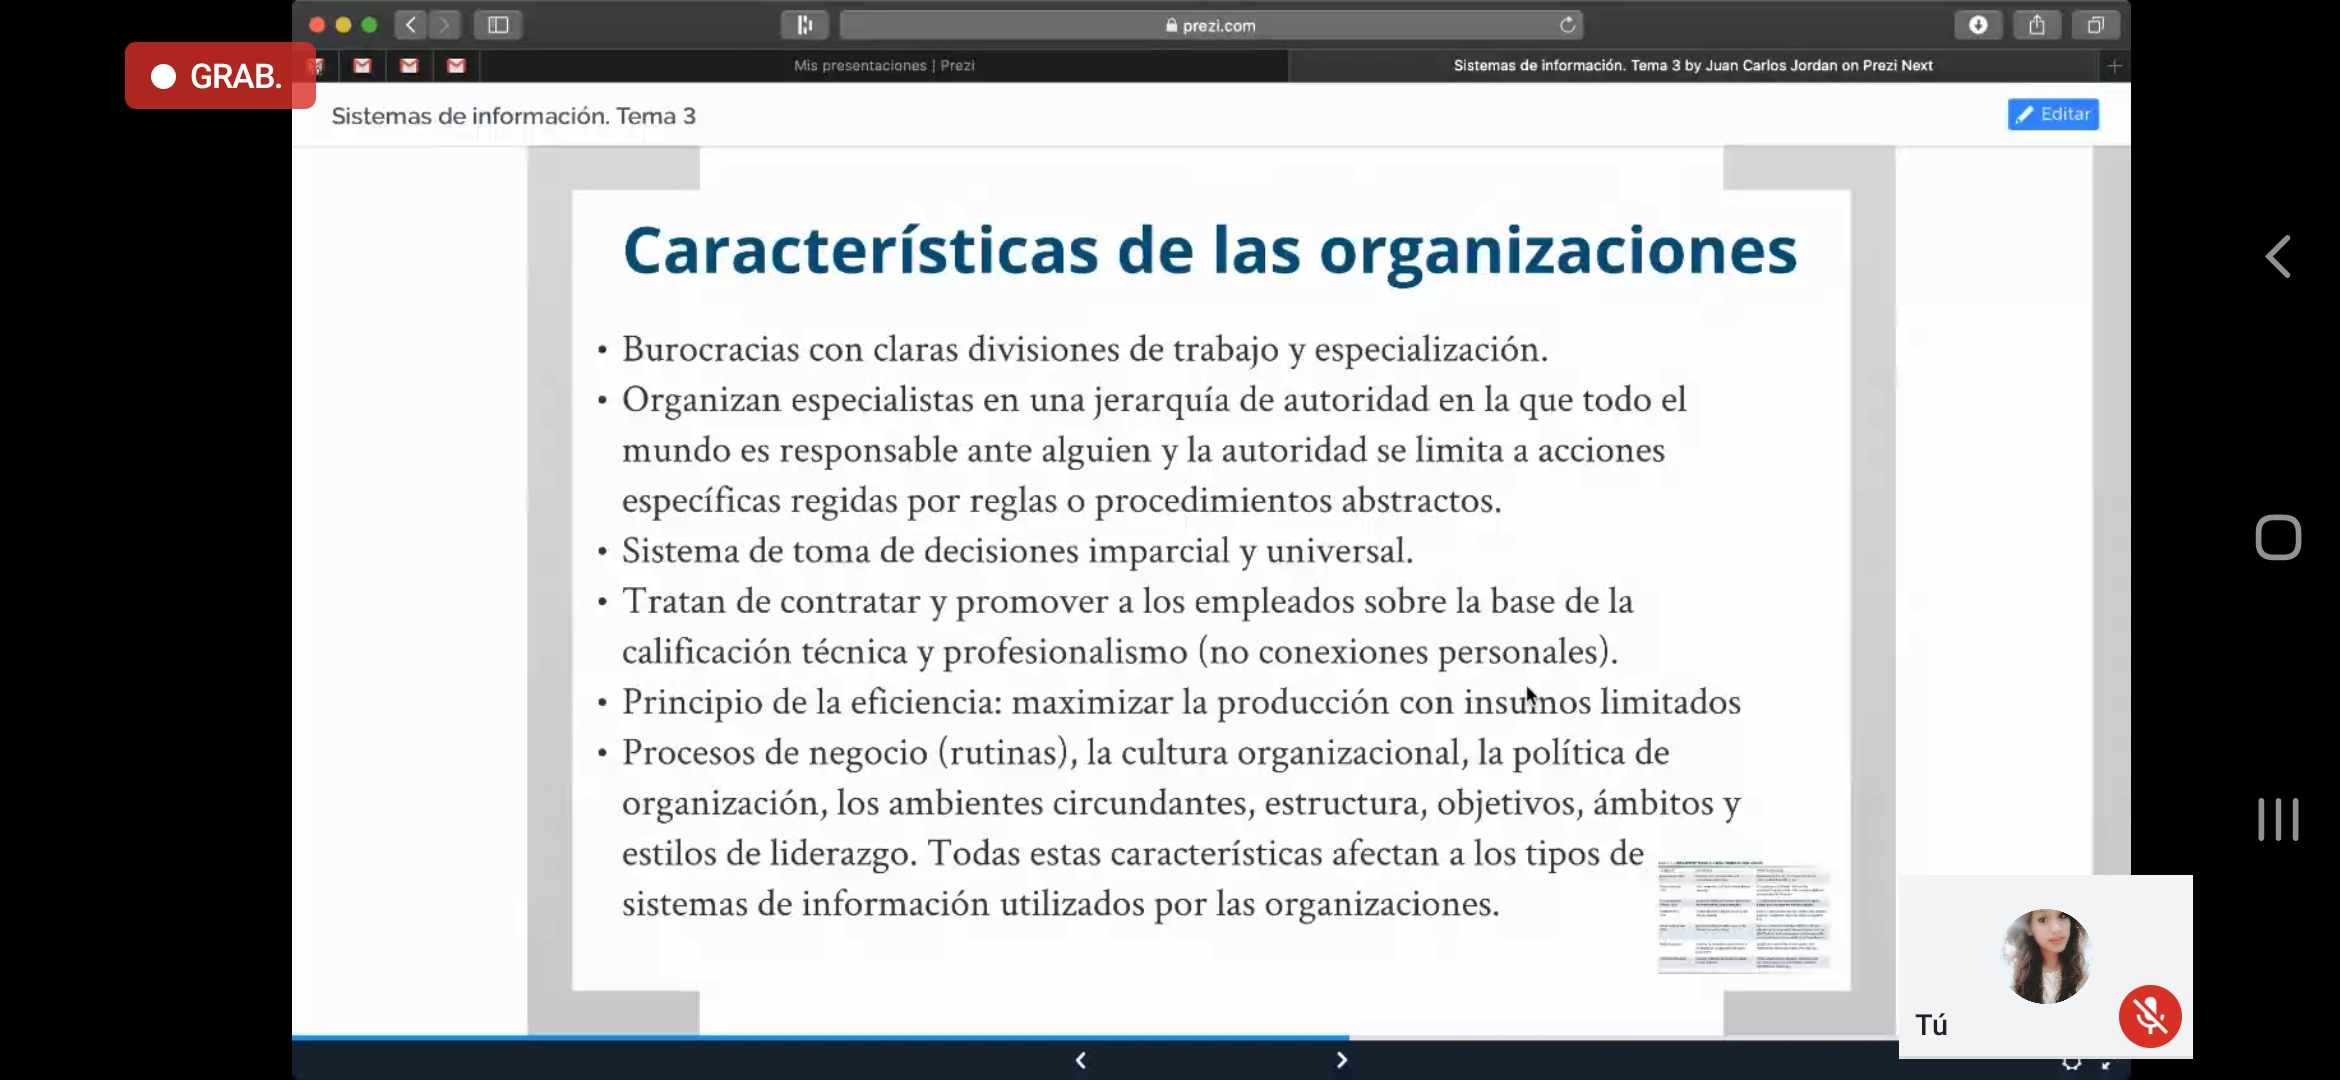2340x1080 pixels.
Task: Tap the Android back chevron
Action: click(2278, 257)
